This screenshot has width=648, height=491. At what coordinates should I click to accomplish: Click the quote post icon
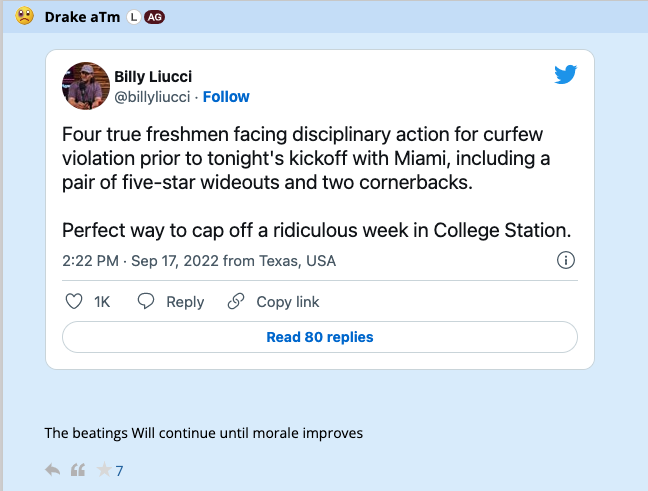click(78, 470)
